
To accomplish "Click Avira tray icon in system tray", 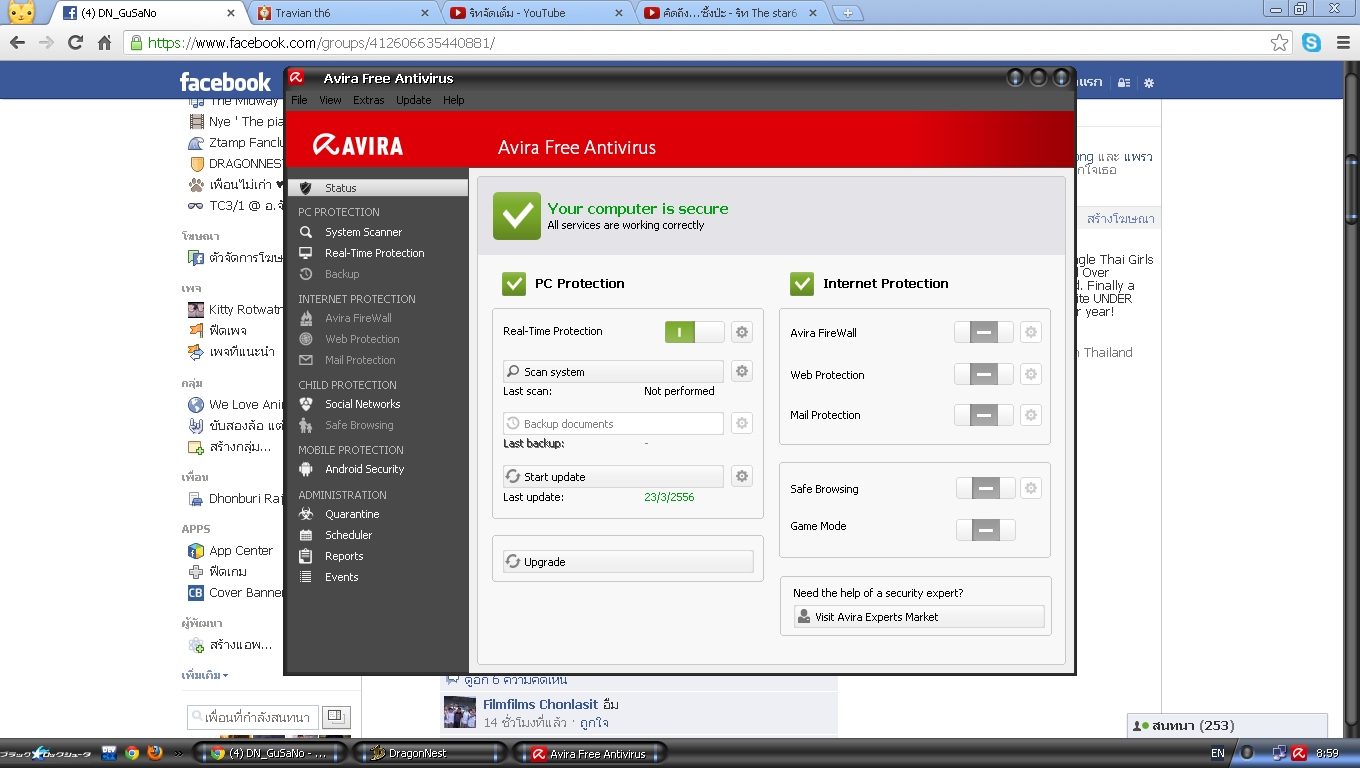I will (1299, 753).
